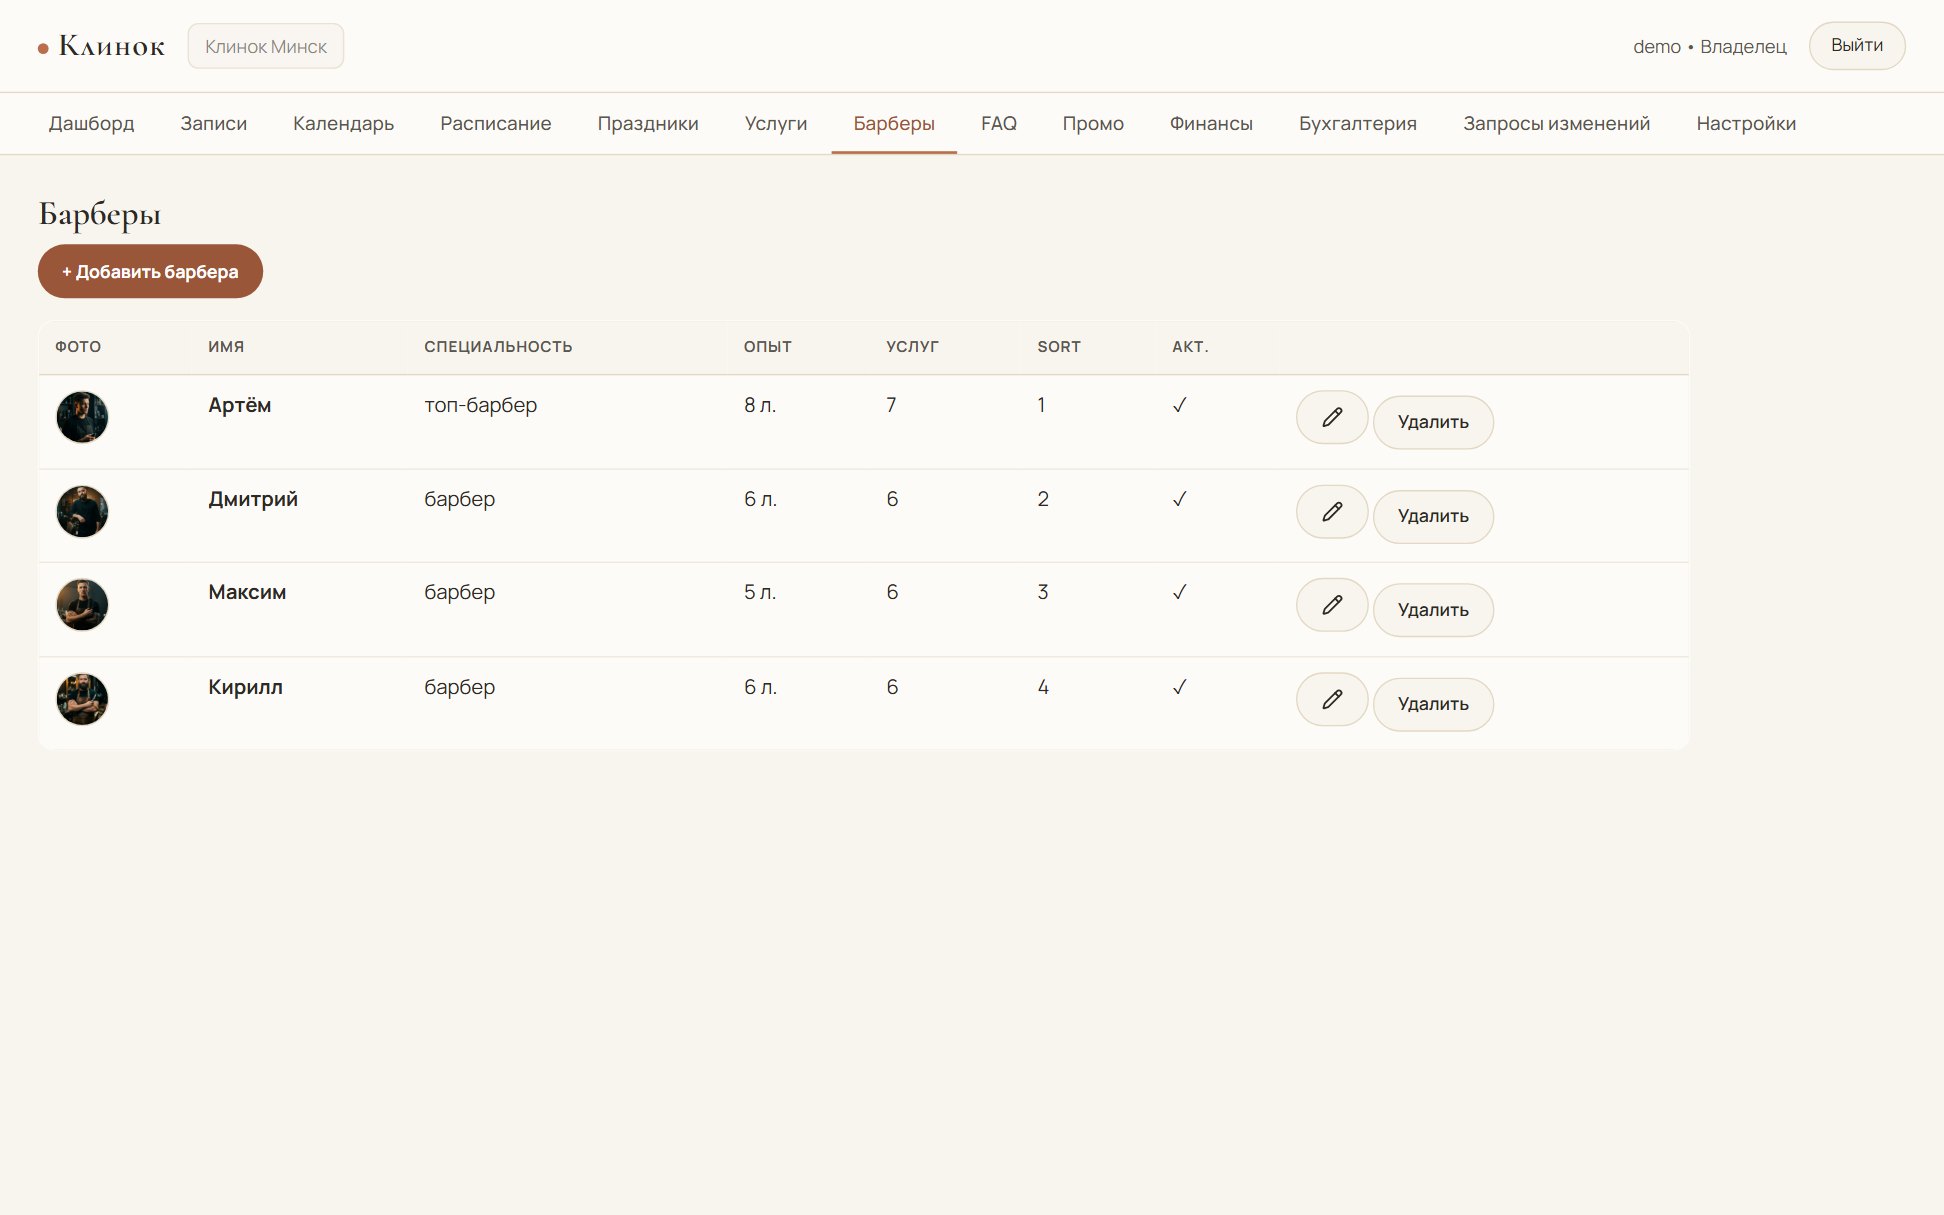Viewport: 1944px width, 1215px height.
Task: Switch to Промо tab
Action: 1093,123
